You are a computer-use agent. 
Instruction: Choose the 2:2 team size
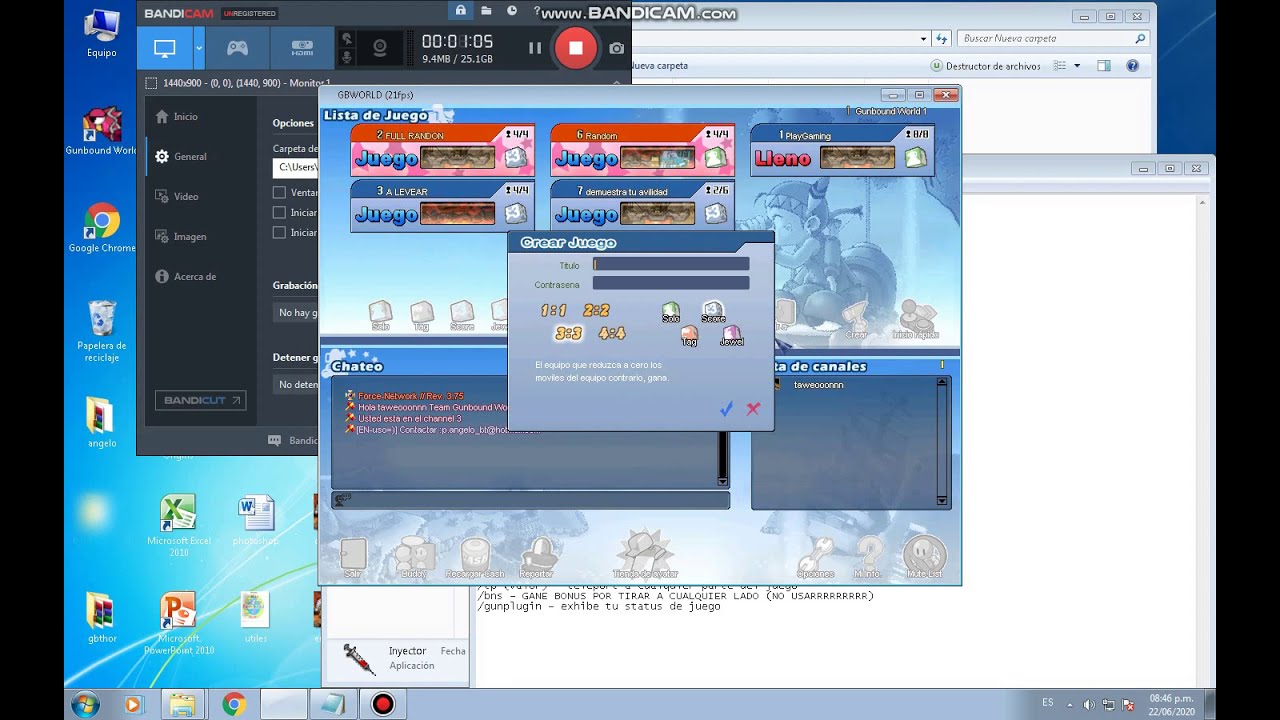pos(596,311)
